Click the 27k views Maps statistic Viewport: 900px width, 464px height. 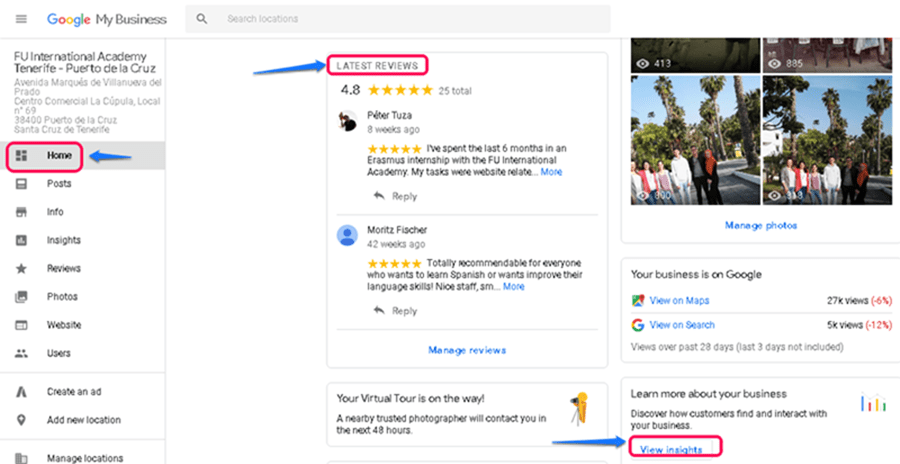click(x=859, y=300)
